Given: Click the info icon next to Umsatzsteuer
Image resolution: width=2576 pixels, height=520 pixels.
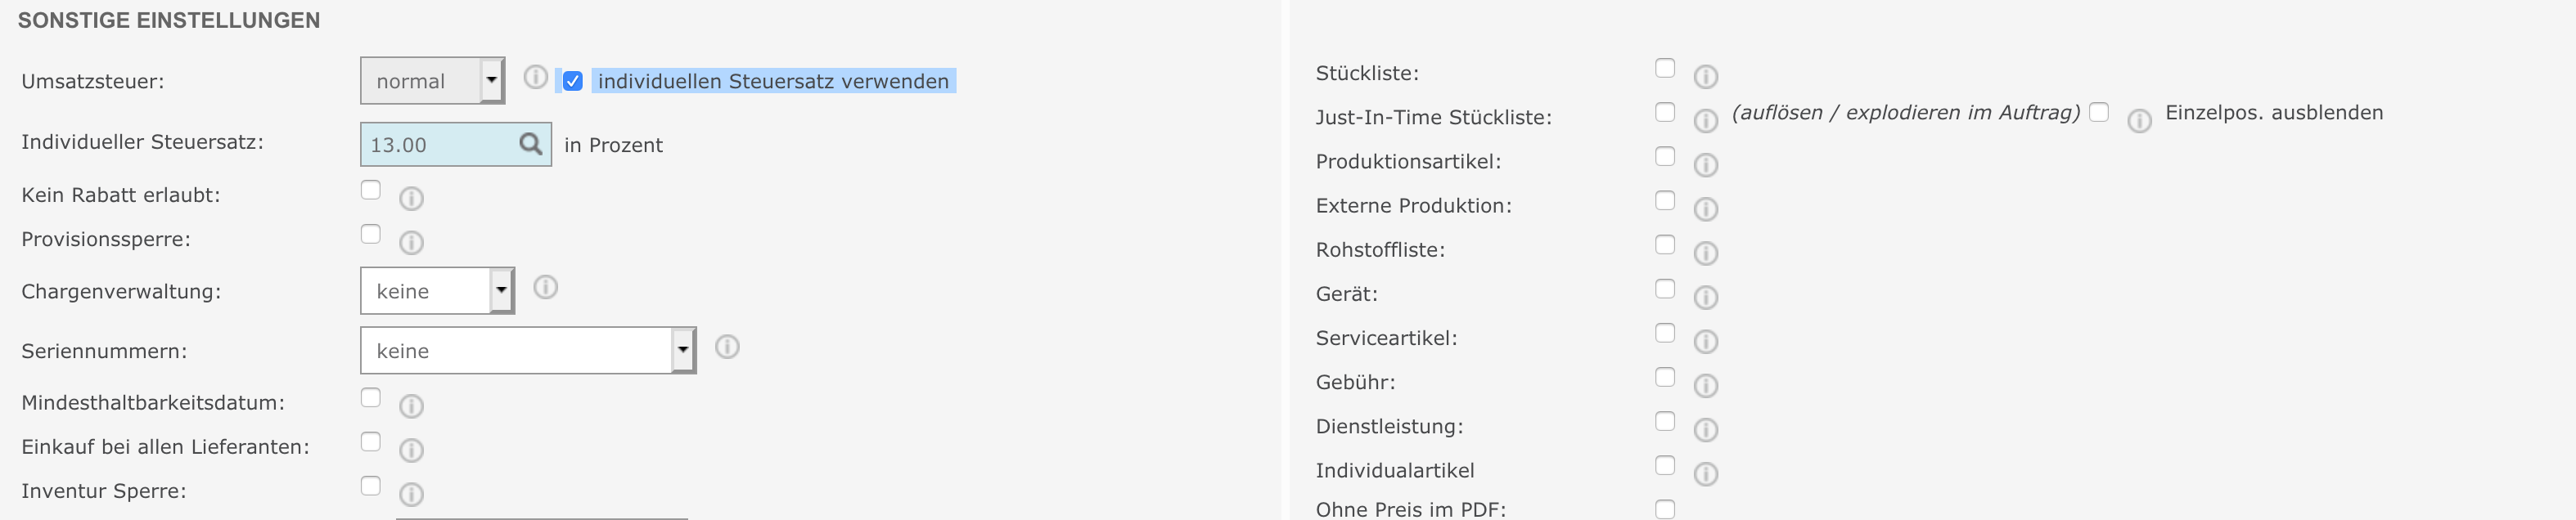Looking at the screenshot, I should (x=536, y=77).
